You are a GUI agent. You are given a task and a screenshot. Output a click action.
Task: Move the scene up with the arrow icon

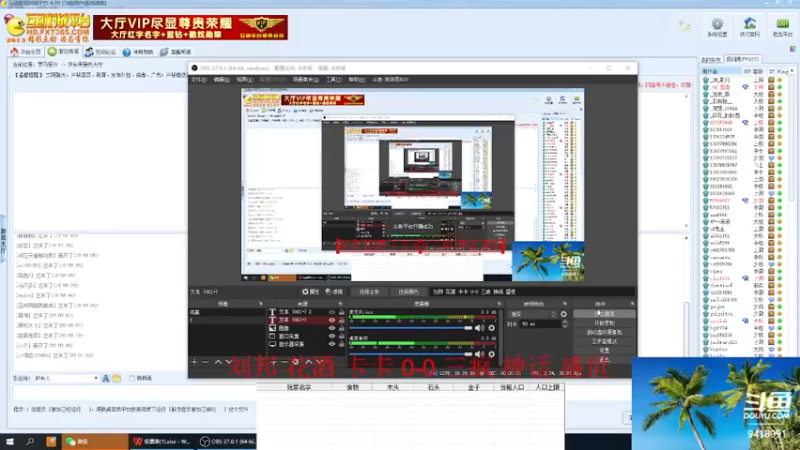point(218,362)
